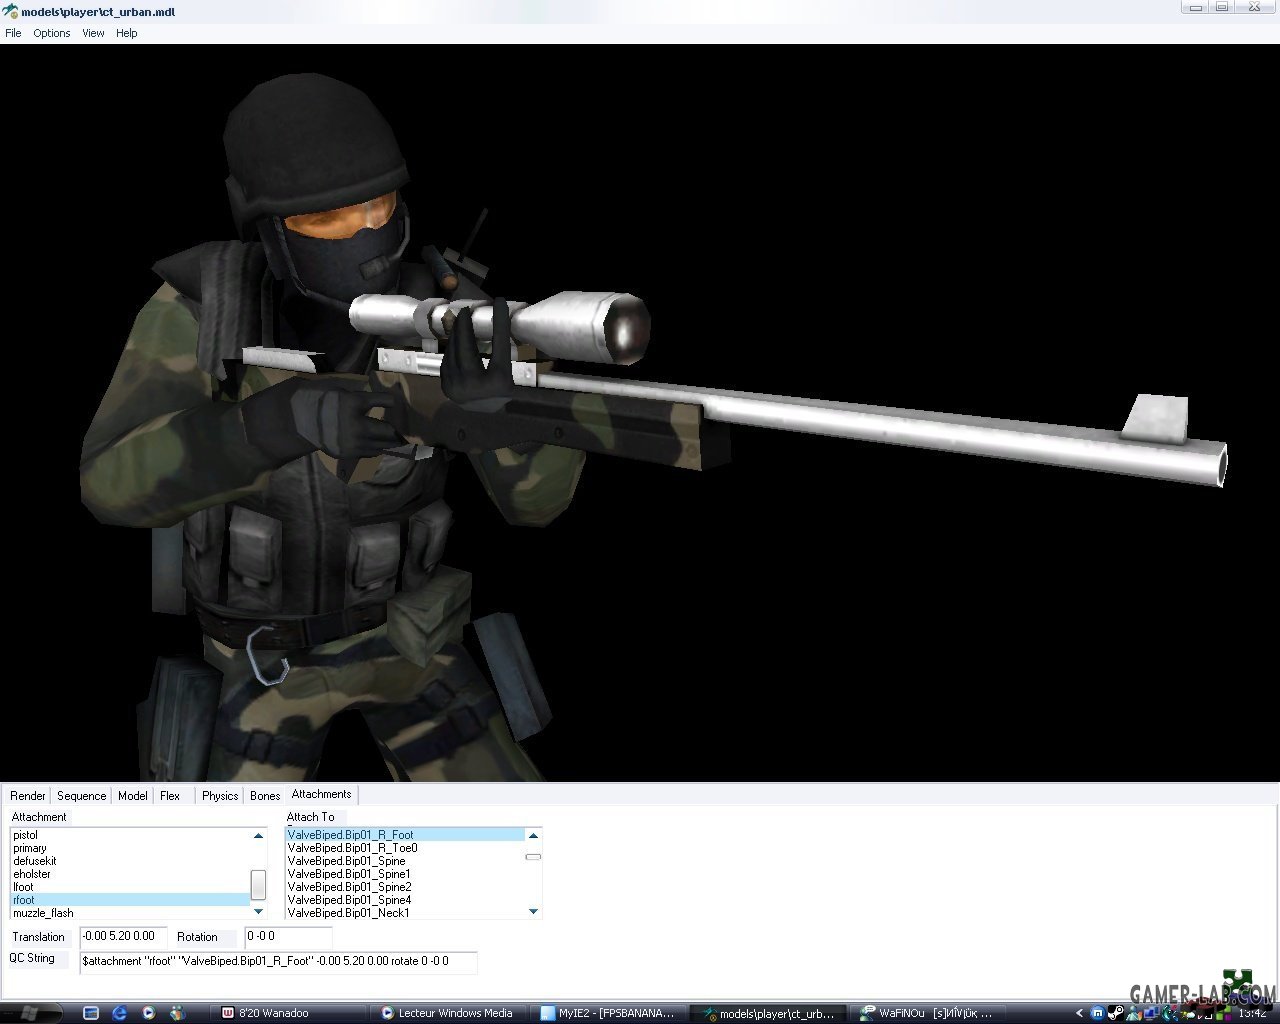Open the File menu
Viewport: 1280px width, 1024px height.
click(x=13, y=33)
